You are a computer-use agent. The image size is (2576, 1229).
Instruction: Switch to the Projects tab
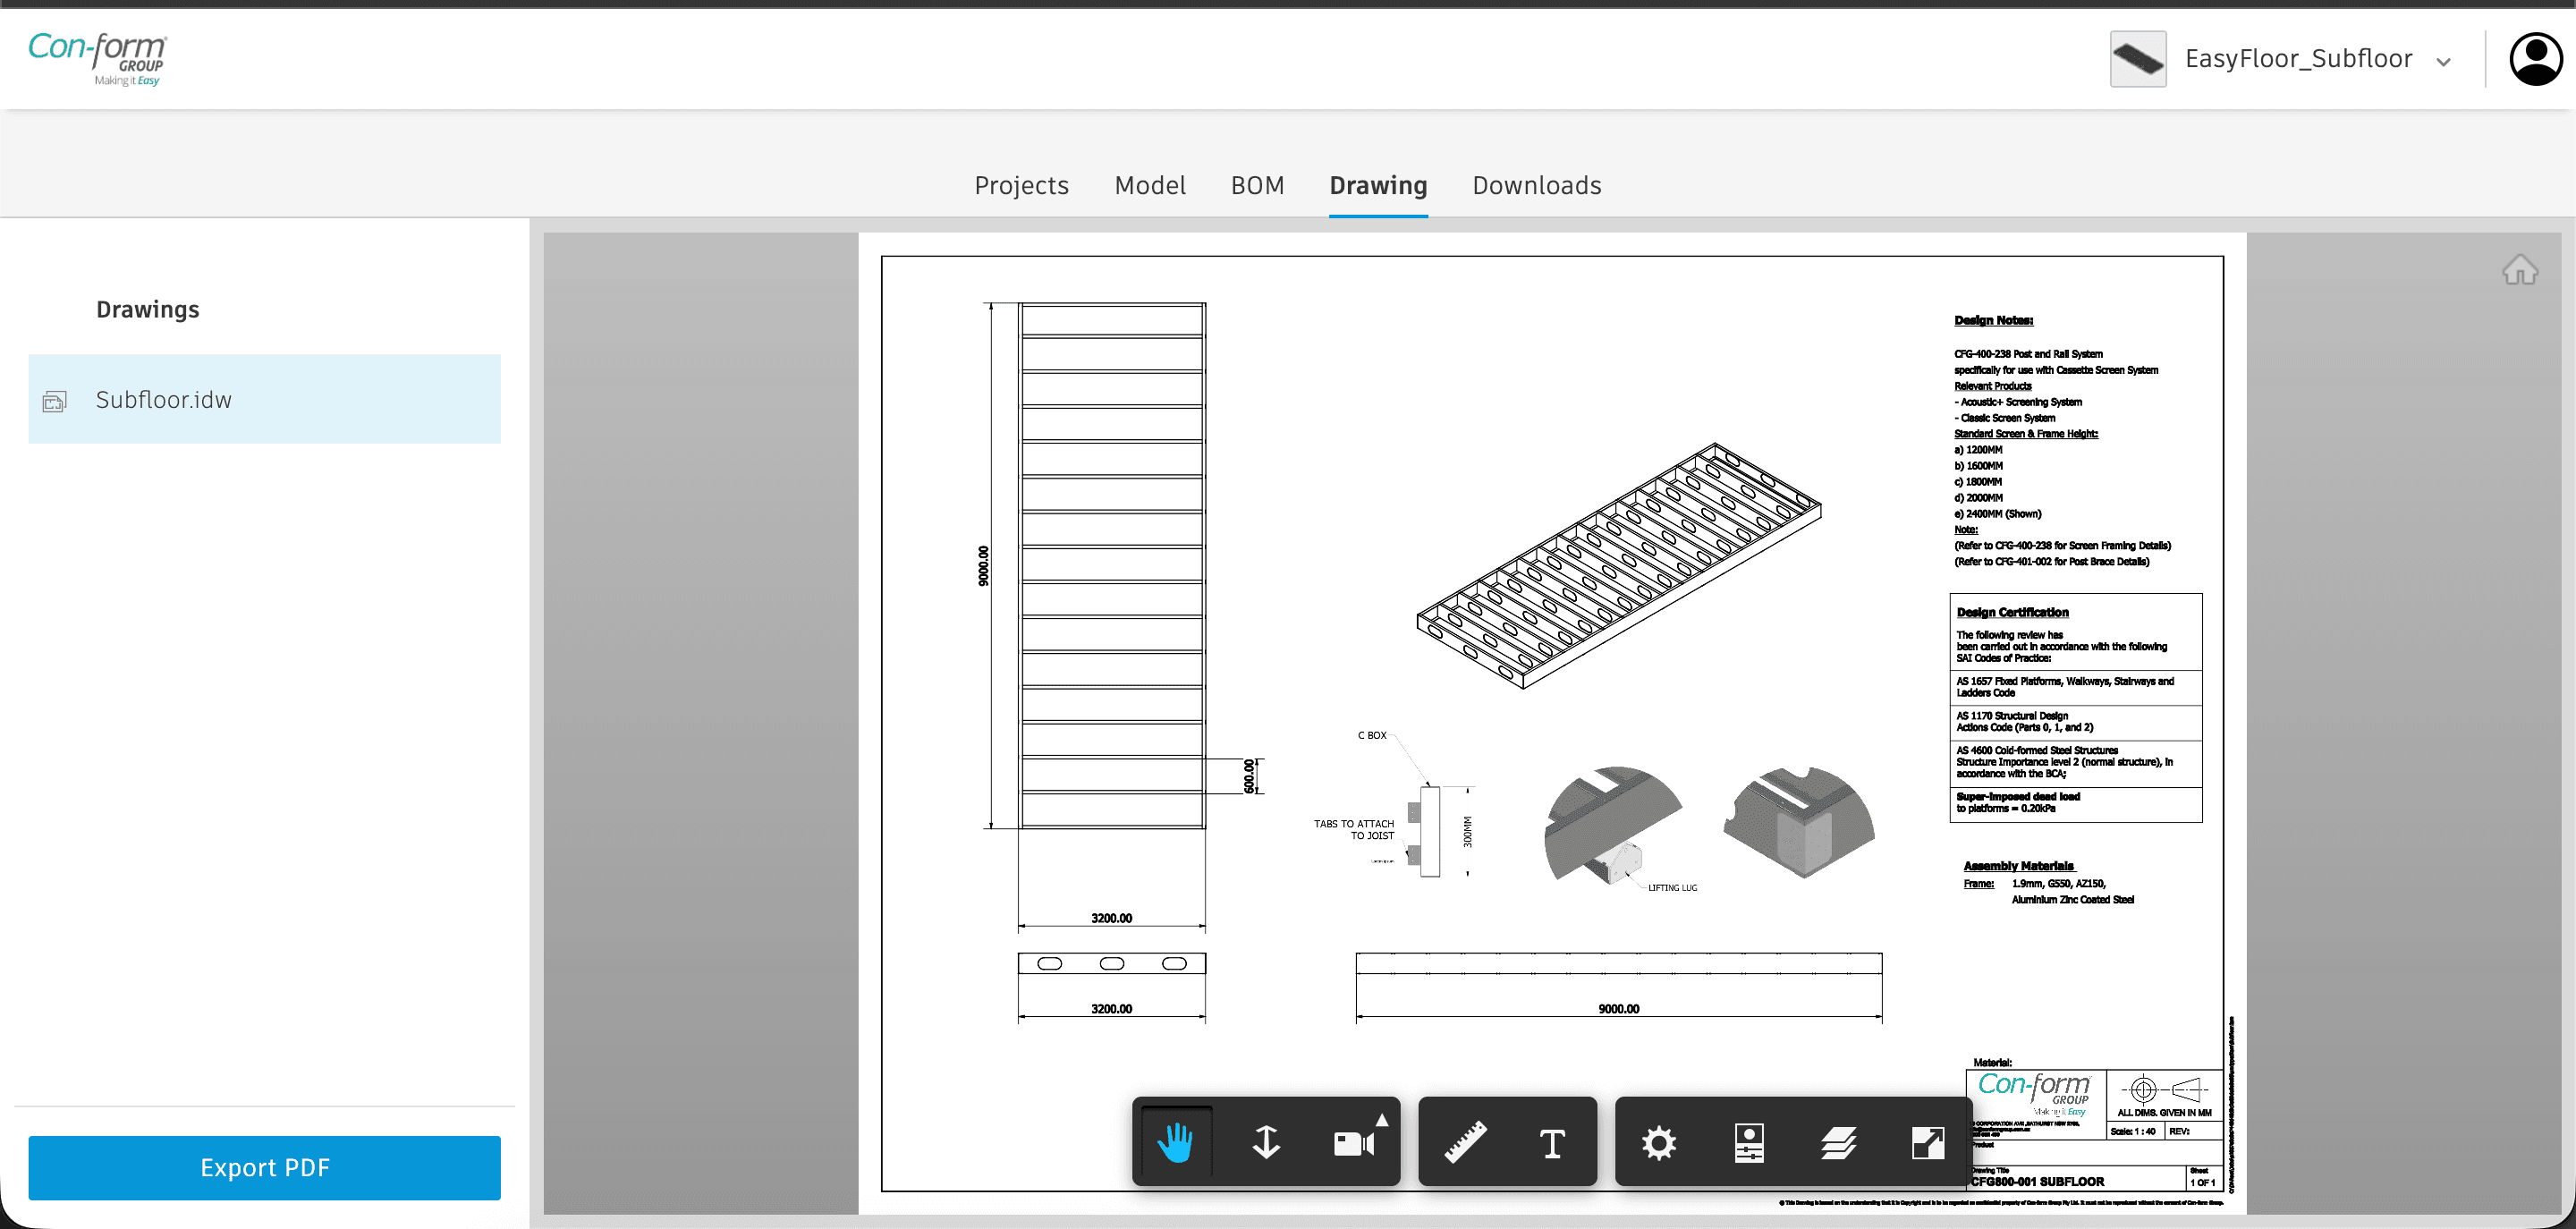(x=1021, y=185)
